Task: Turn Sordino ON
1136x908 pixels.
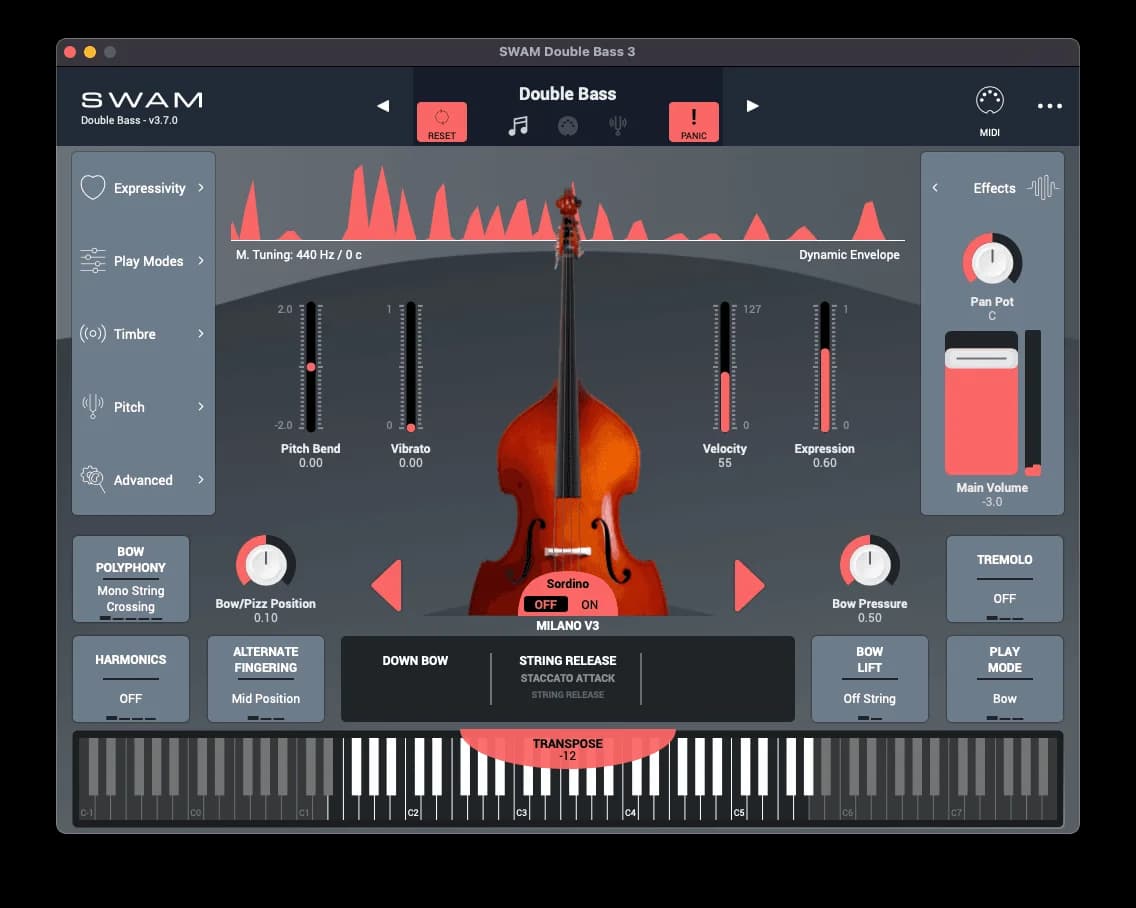Action: click(590, 604)
